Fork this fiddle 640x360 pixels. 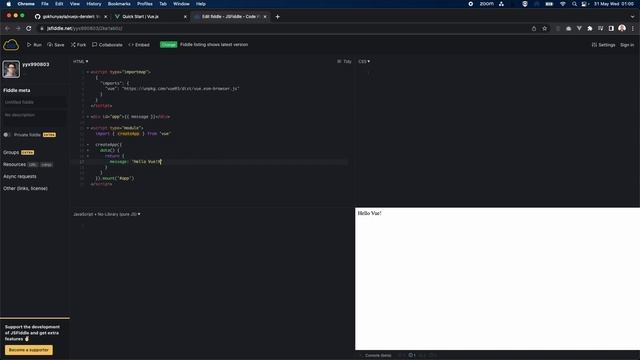78,45
